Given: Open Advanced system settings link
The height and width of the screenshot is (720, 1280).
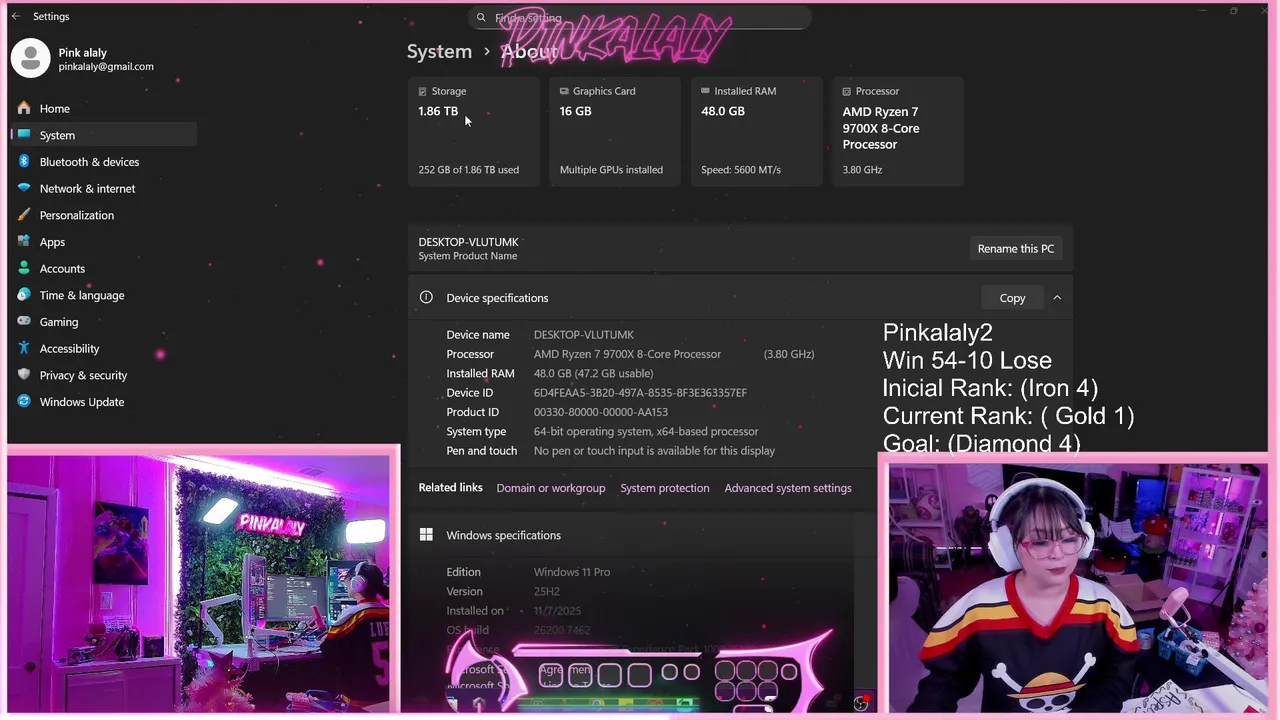Looking at the screenshot, I should coord(788,488).
